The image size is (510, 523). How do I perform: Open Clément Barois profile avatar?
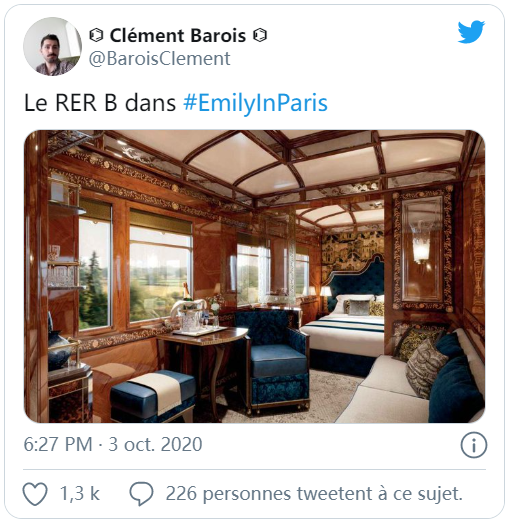[52, 46]
